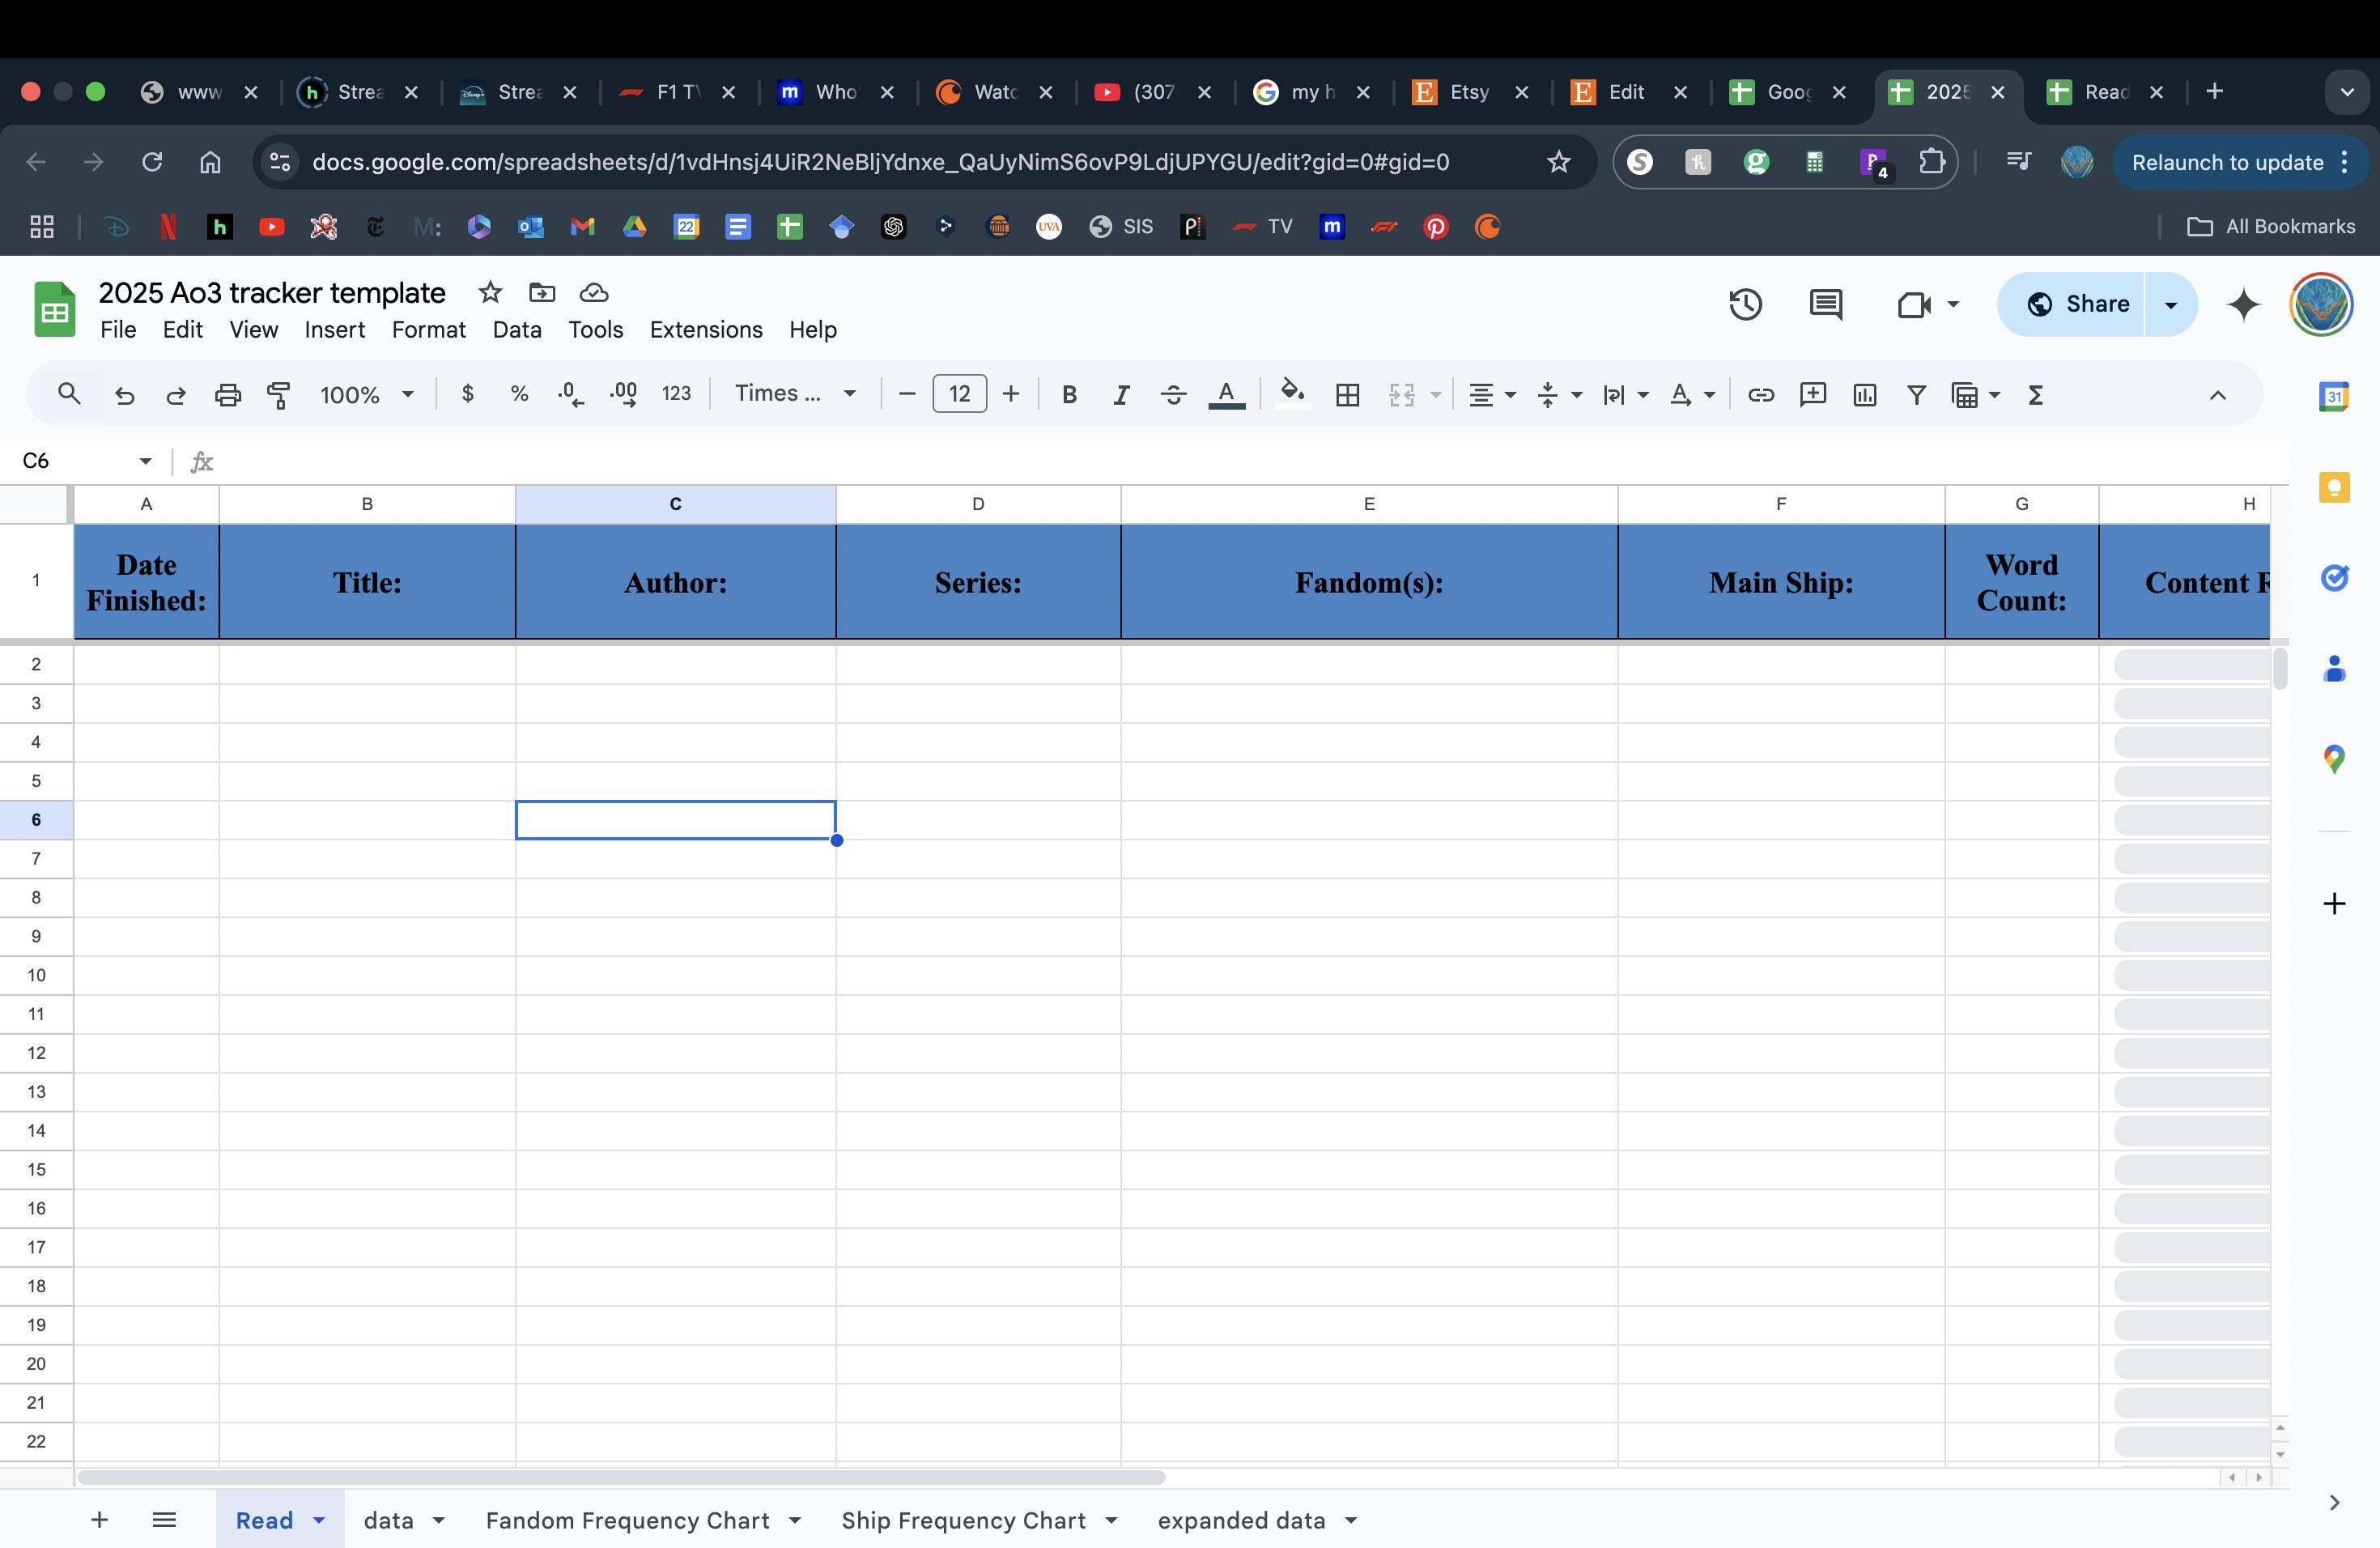Insert a link into the cell
This screenshot has height=1548, width=2380.
click(1760, 394)
